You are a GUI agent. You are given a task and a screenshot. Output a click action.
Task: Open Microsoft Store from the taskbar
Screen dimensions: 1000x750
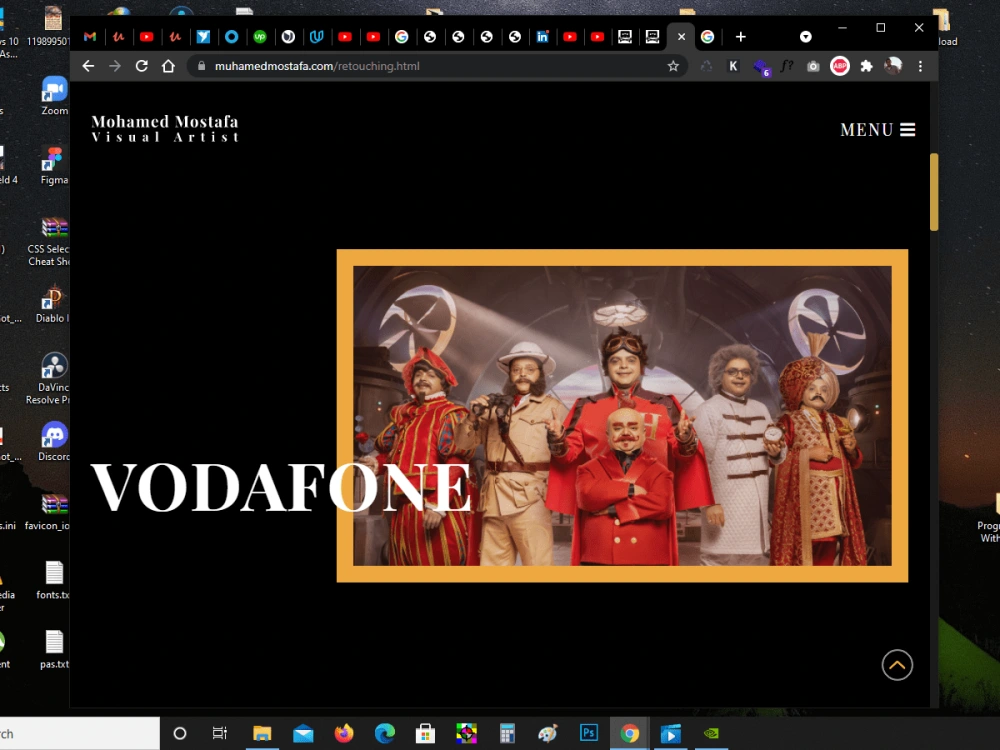click(x=425, y=733)
